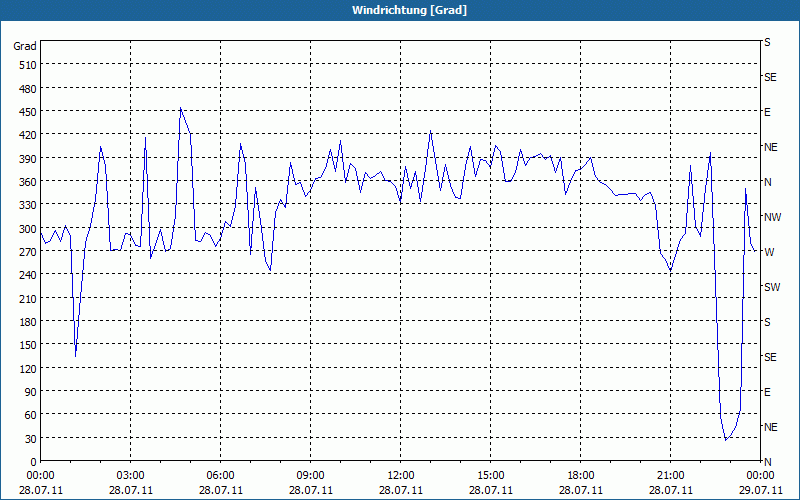
Task: Select the W compass direction label
Action: [769, 252]
